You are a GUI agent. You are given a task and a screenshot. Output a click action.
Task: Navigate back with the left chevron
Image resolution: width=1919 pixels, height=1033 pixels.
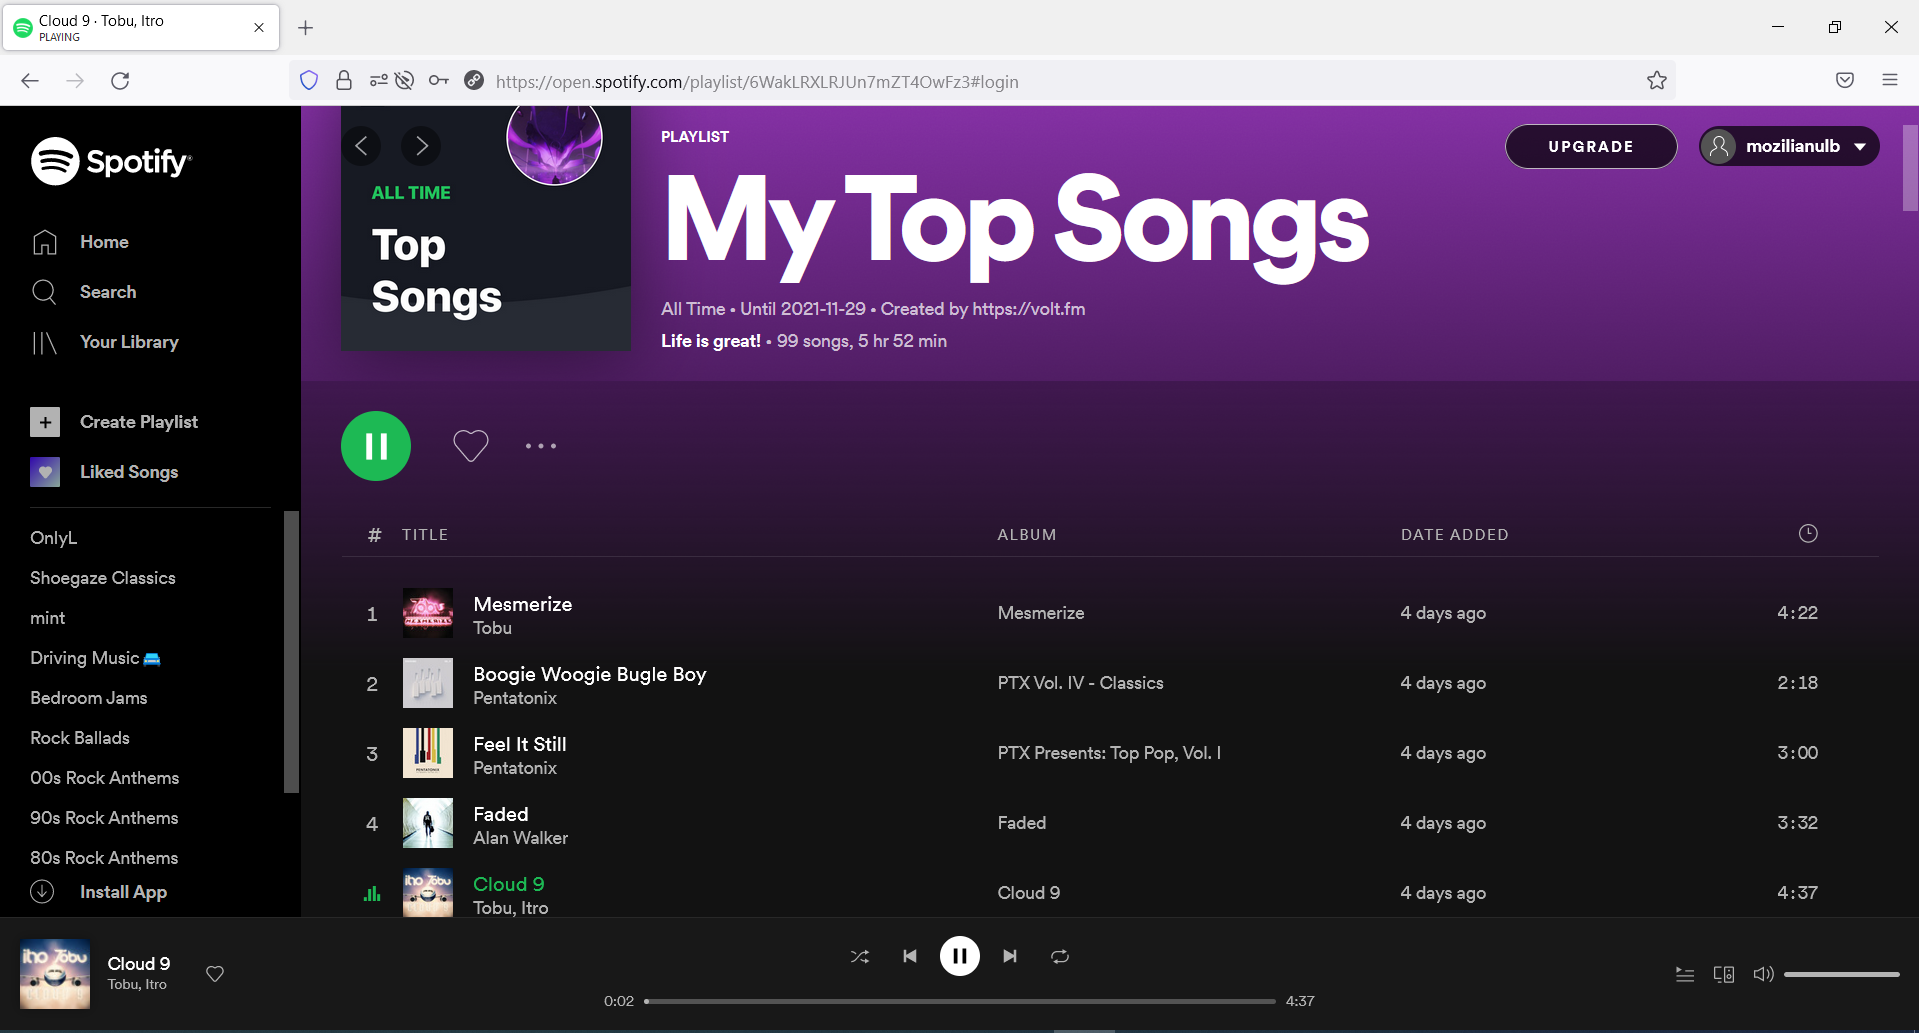pyautogui.click(x=362, y=145)
